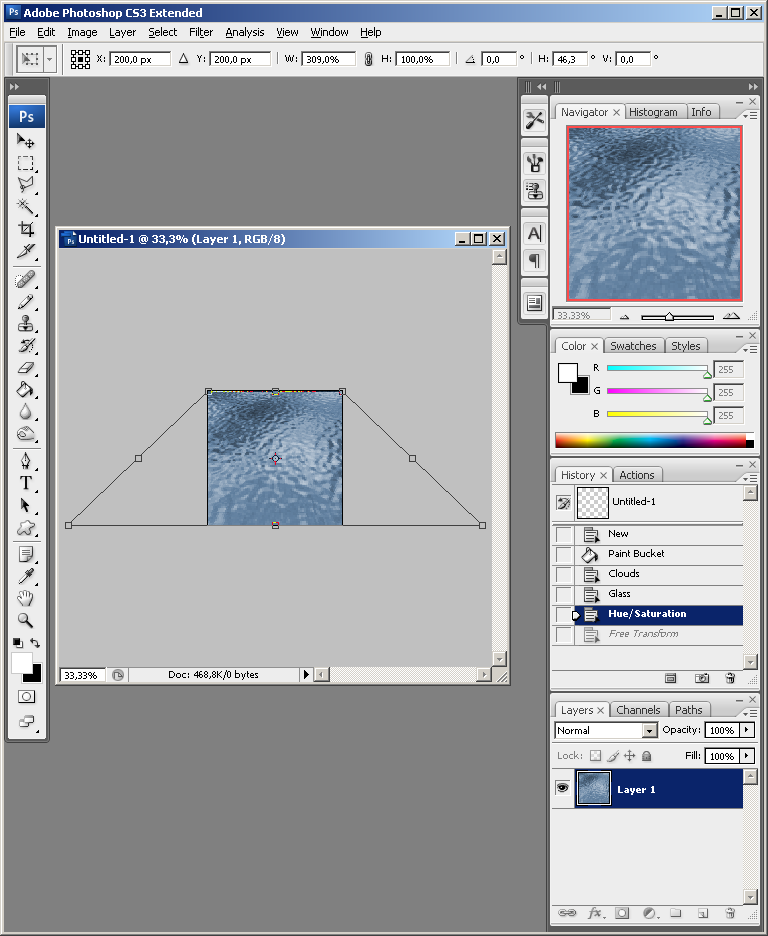Toggle relative positioning delta icon

(x=184, y=58)
